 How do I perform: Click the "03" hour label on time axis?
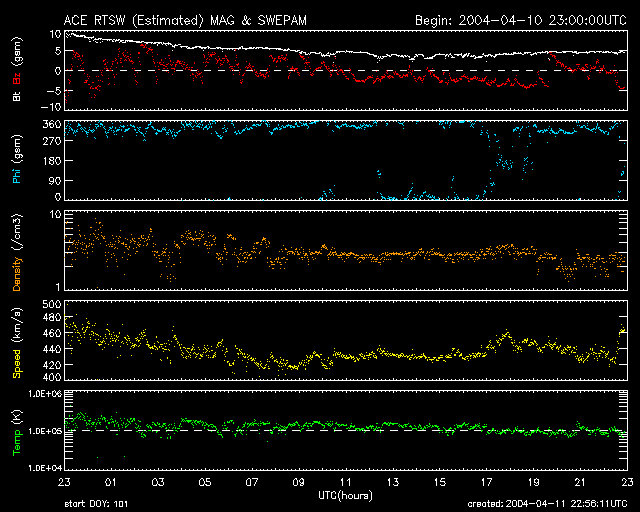[x=158, y=483]
